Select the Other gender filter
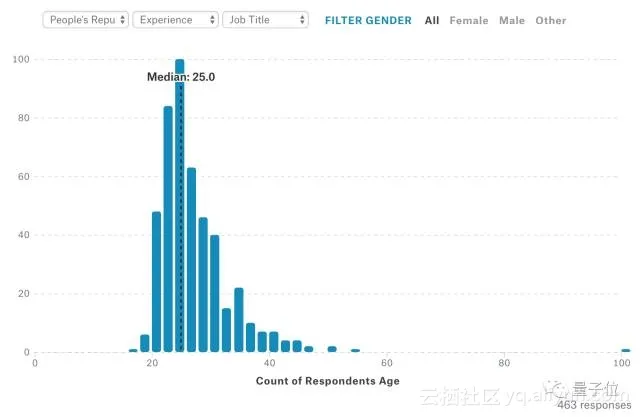This screenshot has height=417, width=640. [x=551, y=20]
